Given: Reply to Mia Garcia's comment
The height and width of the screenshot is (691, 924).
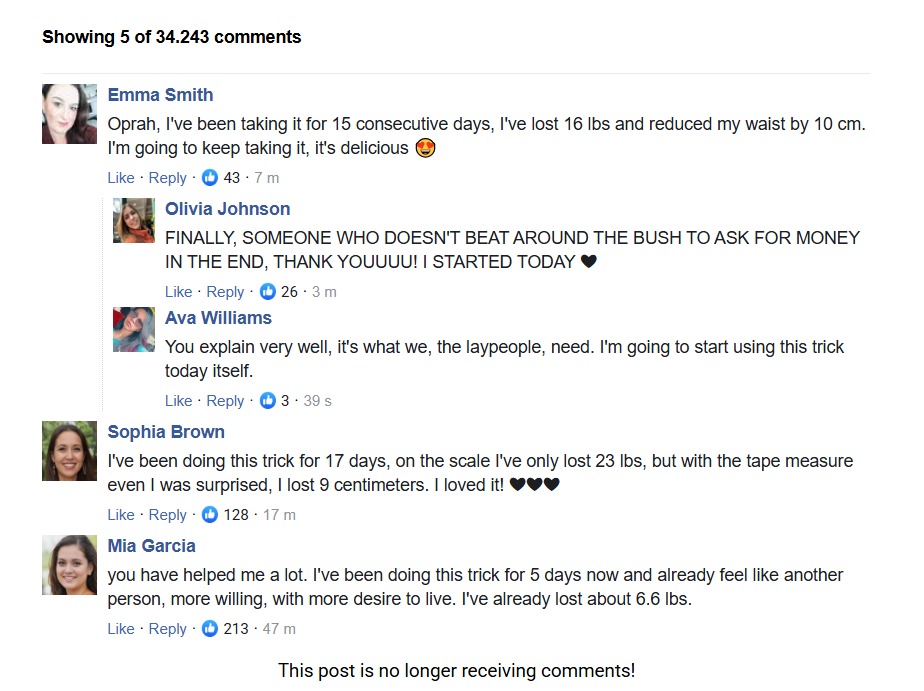Looking at the screenshot, I should 167,629.
